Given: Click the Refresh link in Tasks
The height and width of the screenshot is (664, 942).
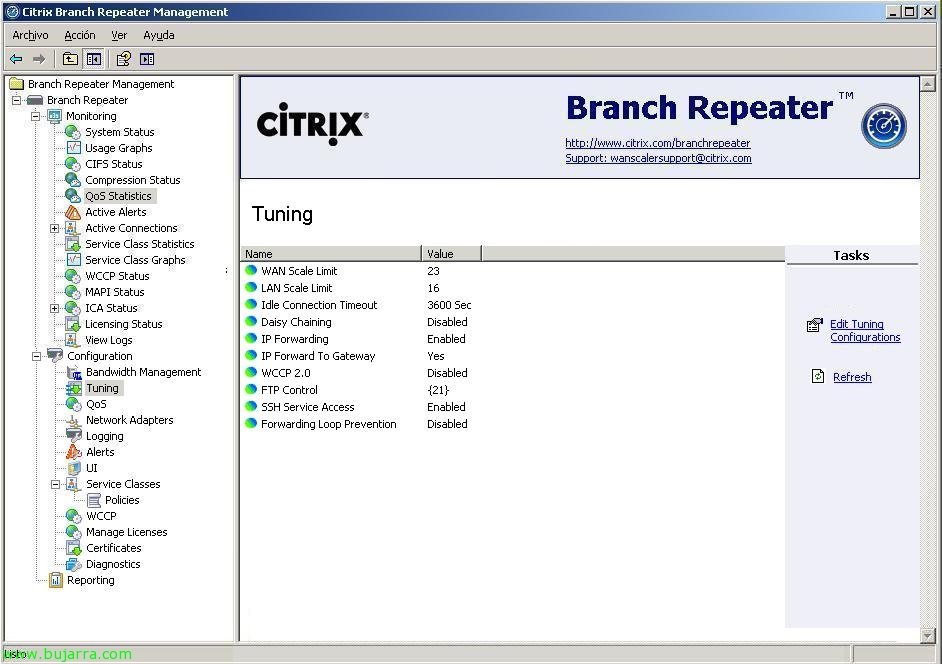Looking at the screenshot, I should coord(852,377).
